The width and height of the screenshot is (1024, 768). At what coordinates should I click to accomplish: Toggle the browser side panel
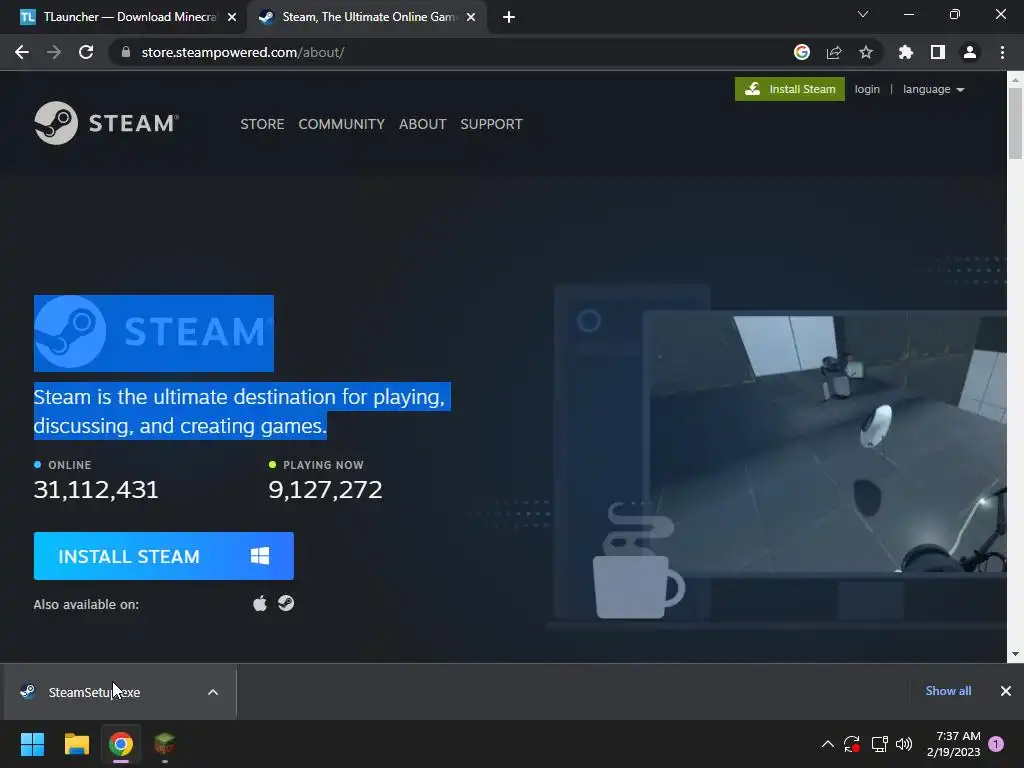[938, 52]
